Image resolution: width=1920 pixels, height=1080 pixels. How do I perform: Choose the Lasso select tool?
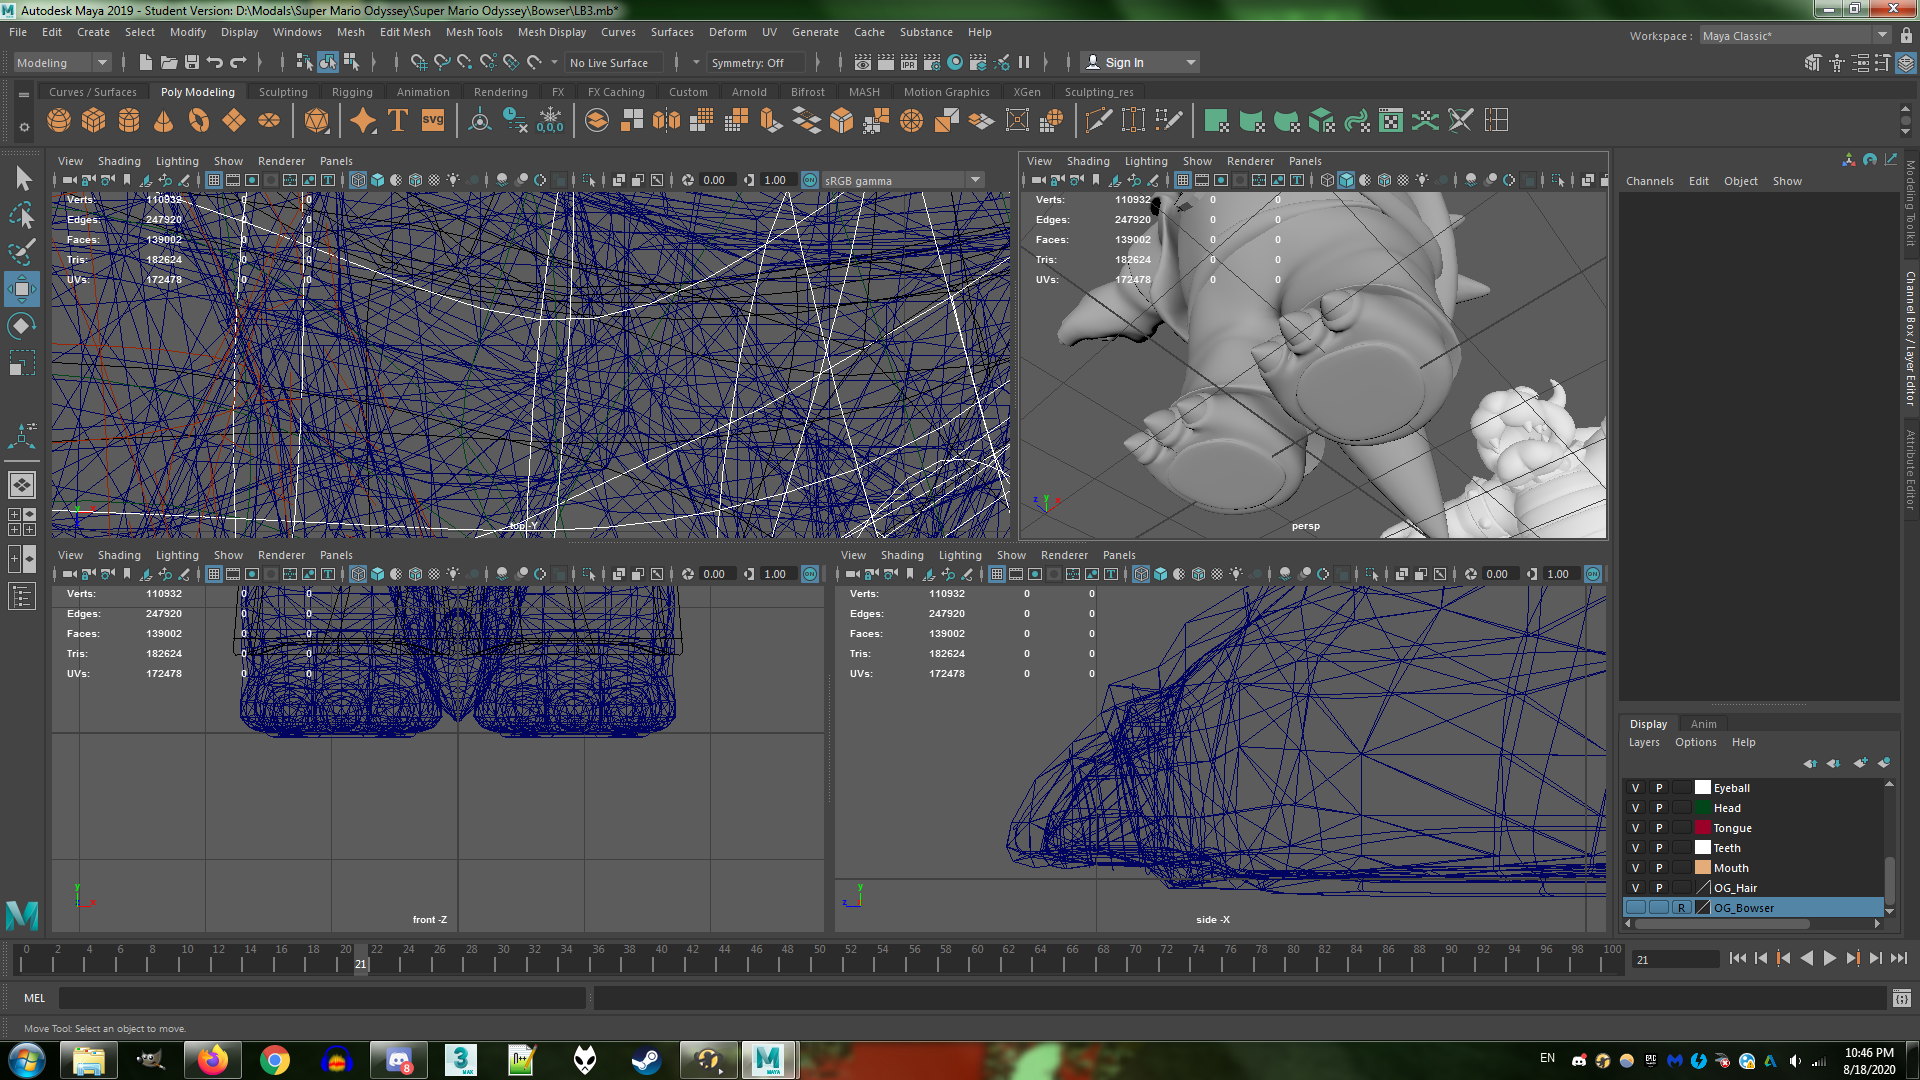tap(22, 215)
